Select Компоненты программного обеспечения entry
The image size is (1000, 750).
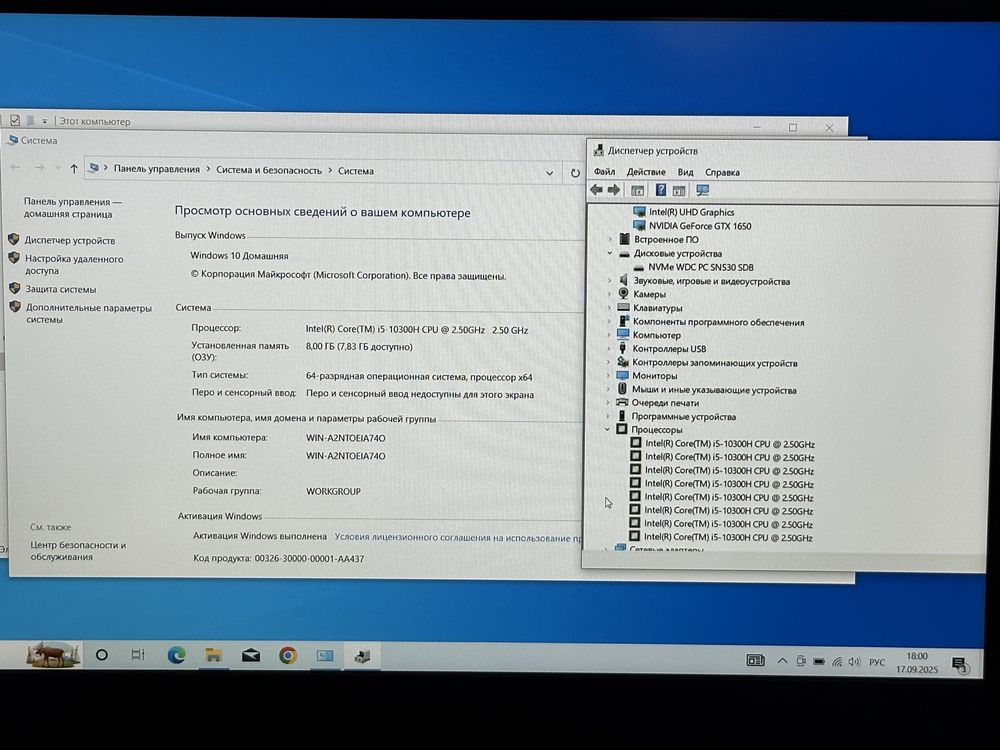[x=718, y=322]
